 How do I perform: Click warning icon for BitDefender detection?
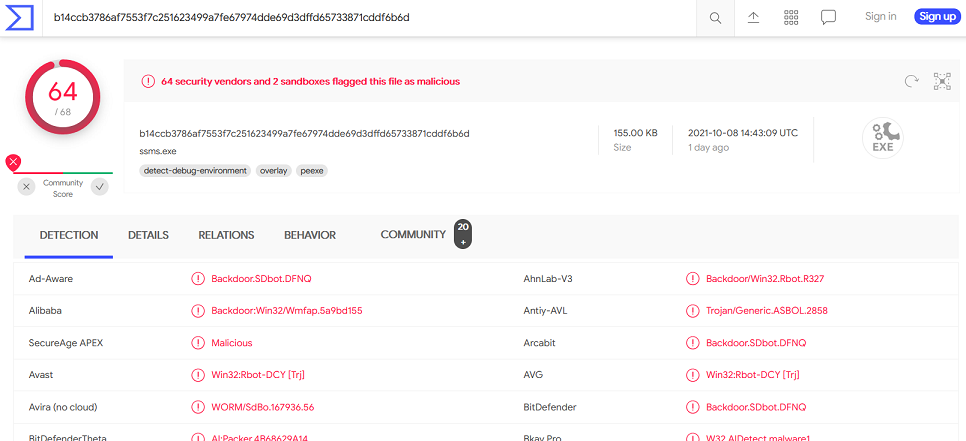click(x=692, y=407)
